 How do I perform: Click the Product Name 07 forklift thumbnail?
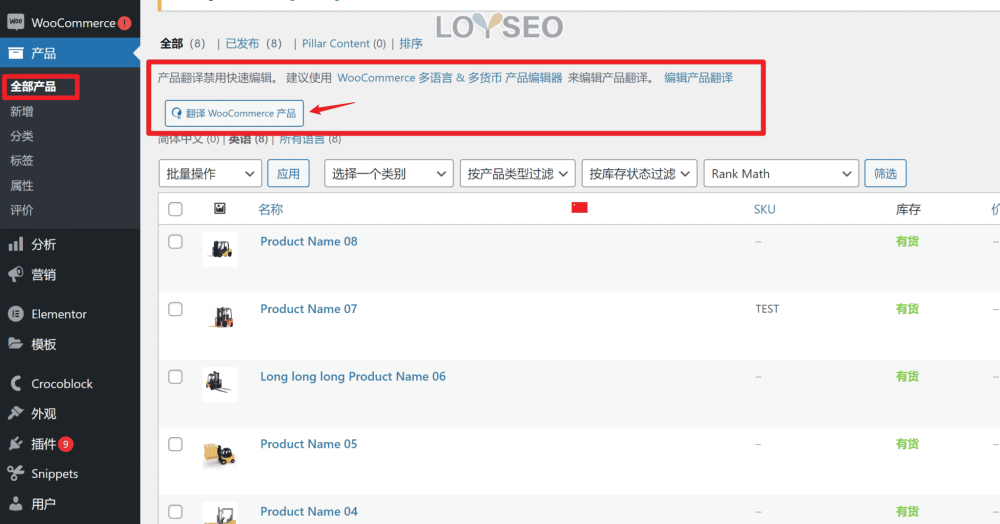(220, 317)
